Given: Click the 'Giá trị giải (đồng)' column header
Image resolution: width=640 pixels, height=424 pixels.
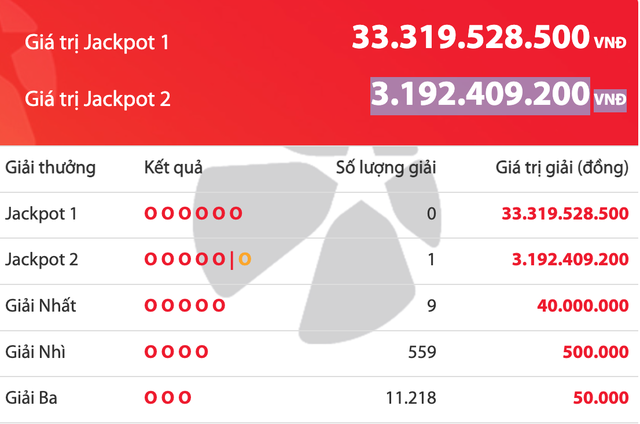Looking at the screenshot, I should 562,167.
